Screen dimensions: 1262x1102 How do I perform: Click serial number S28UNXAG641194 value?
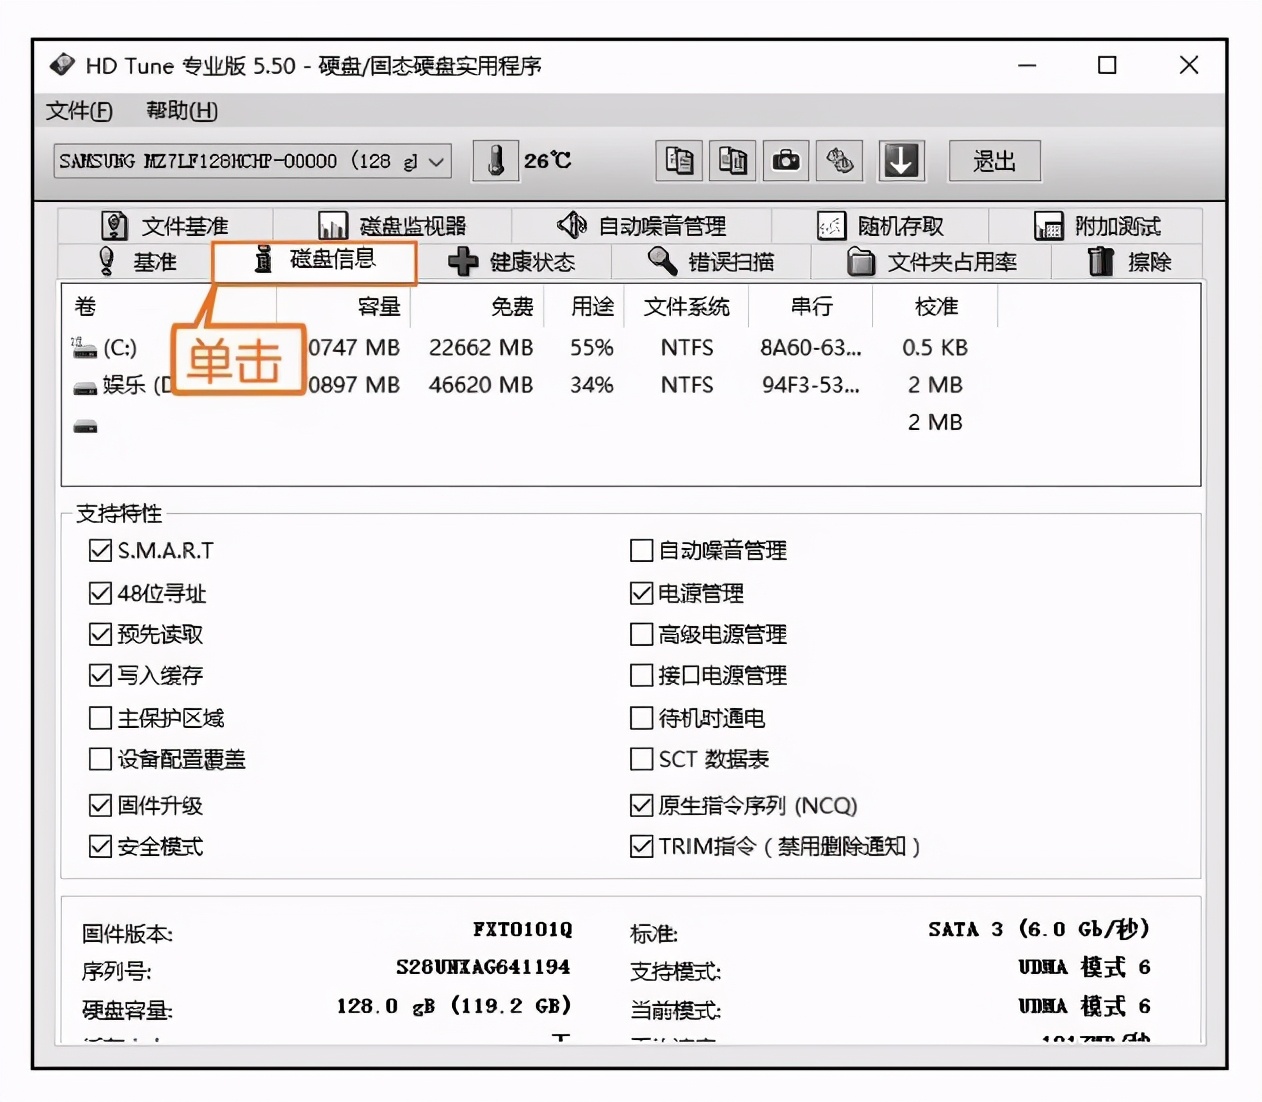(x=483, y=967)
